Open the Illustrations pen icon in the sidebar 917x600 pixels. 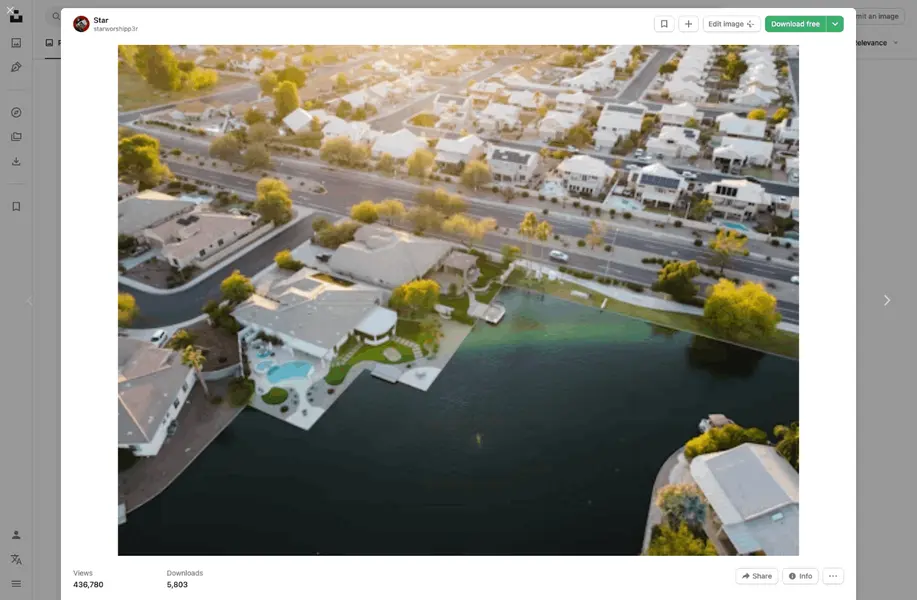coord(16,67)
